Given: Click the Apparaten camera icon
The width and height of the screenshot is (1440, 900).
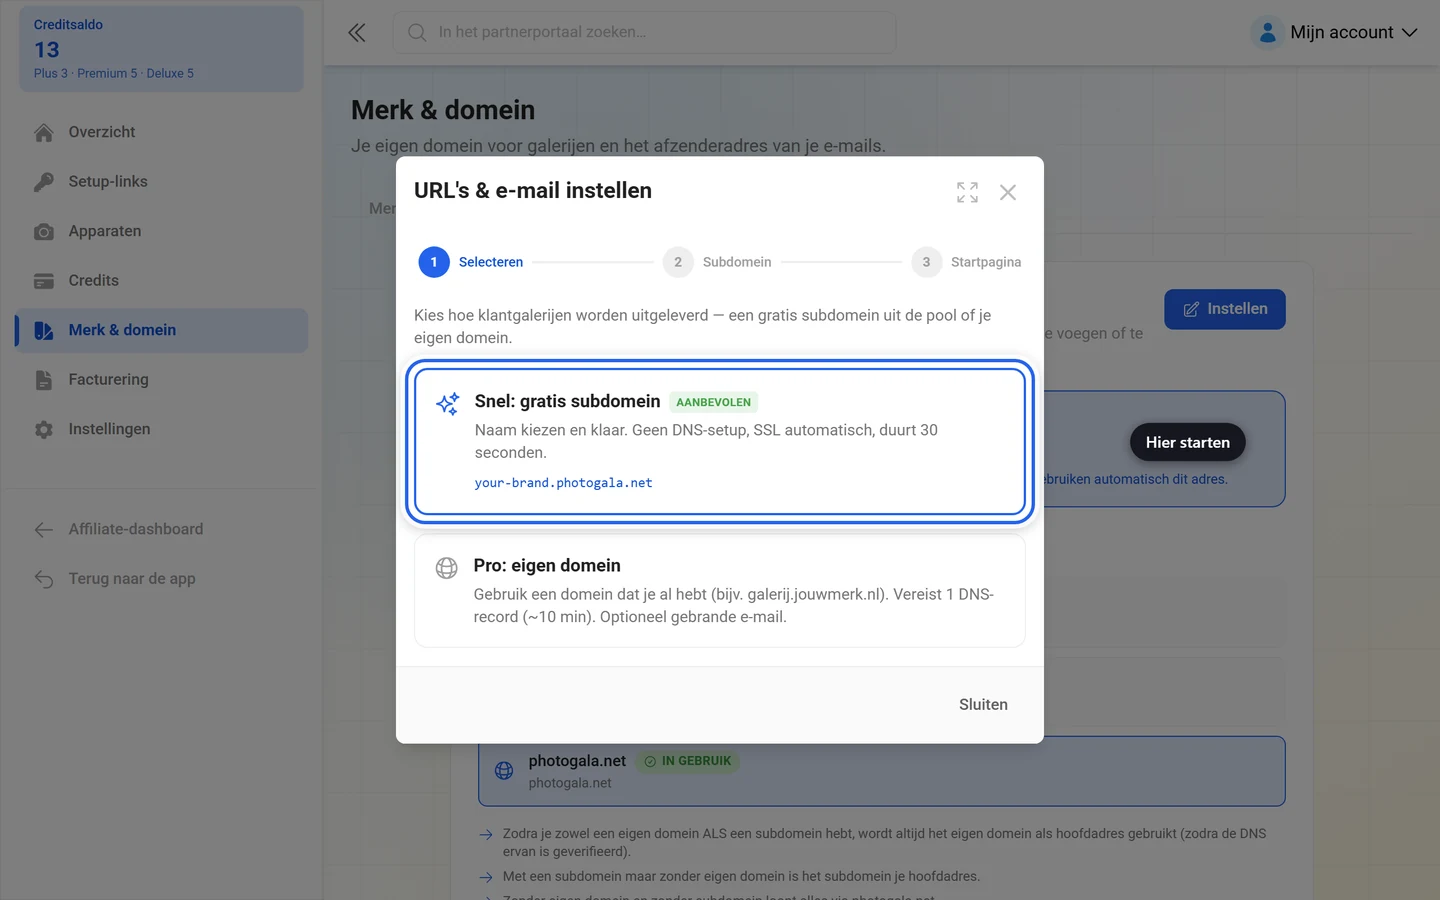Looking at the screenshot, I should (x=44, y=231).
